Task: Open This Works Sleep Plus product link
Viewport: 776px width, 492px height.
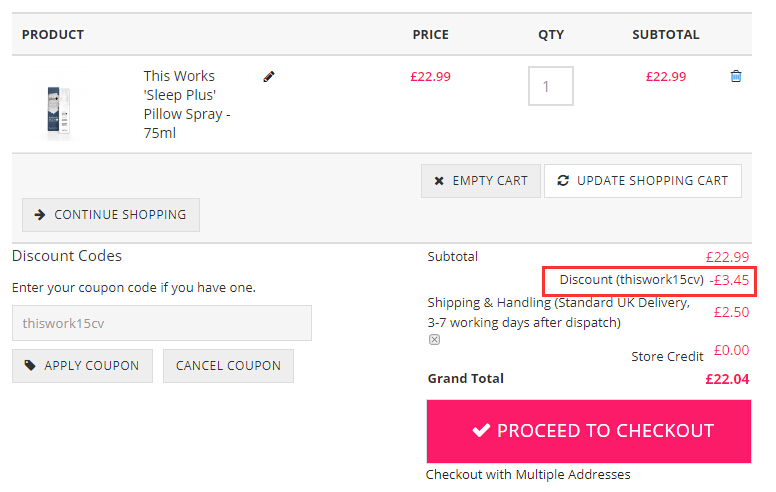Action: [x=187, y=104]
